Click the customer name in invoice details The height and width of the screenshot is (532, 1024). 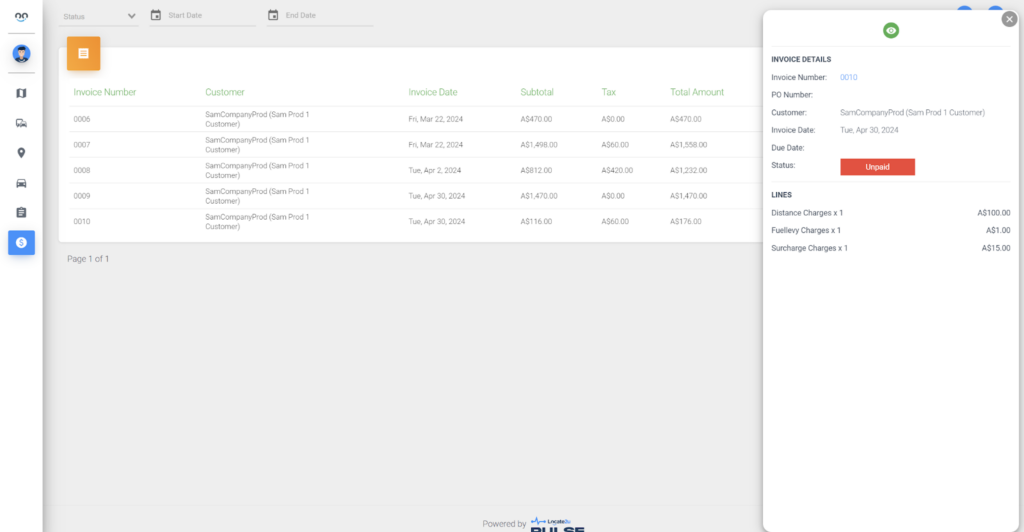click(x=912, y=112)
